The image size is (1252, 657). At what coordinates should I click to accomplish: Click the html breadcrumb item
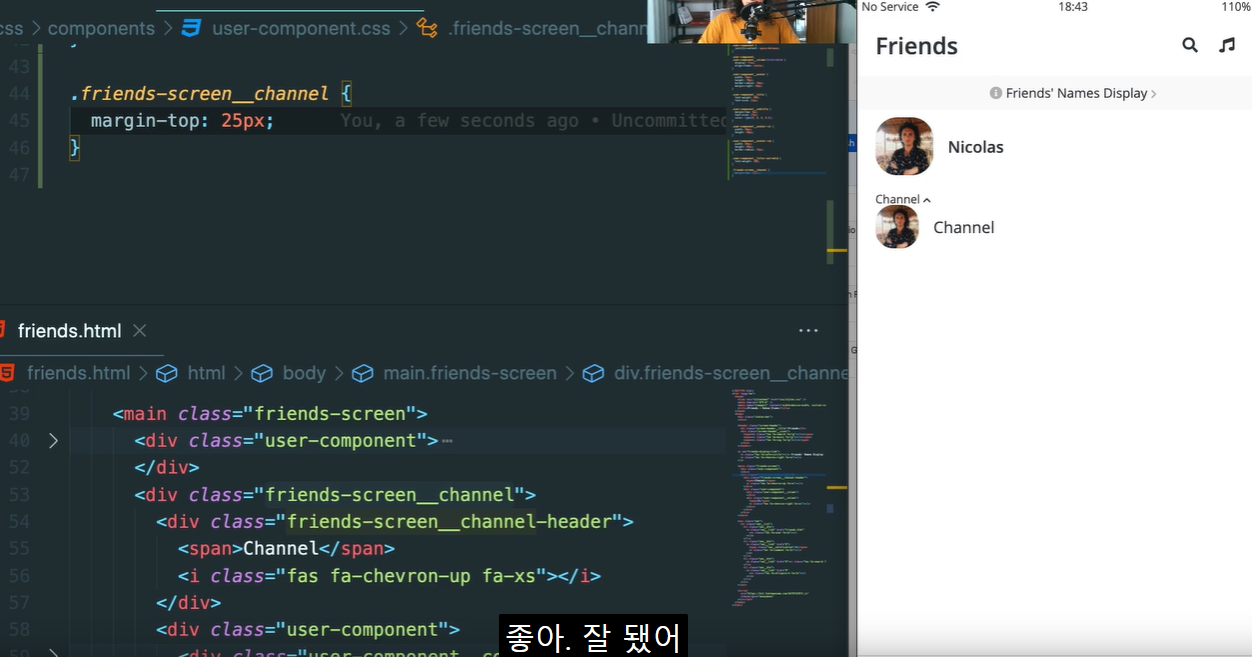206,373
